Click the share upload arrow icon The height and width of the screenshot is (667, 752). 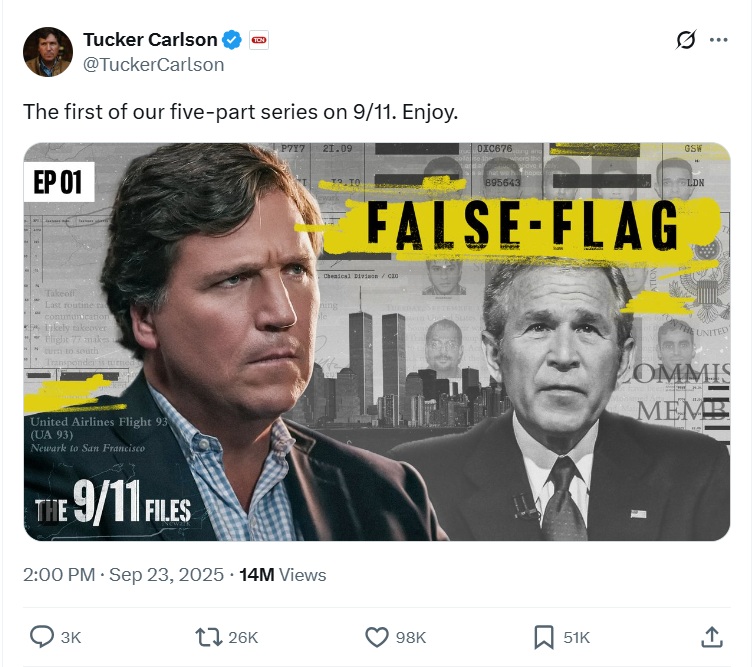point(711,636)
